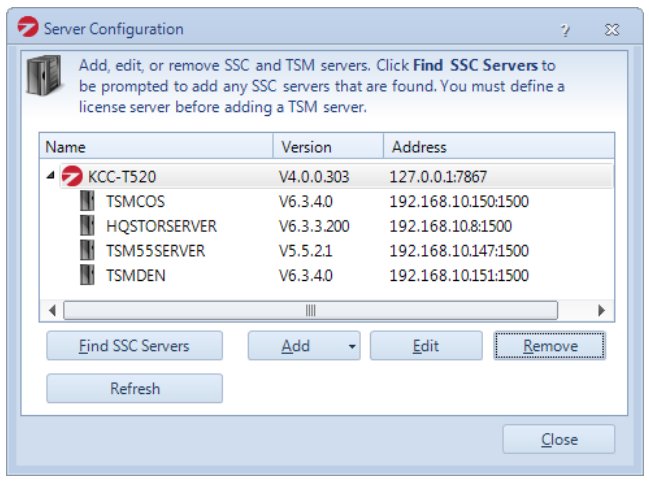649x485 pixels.
Task: Click the TSMDEN server icon
Action: pyautogui.click(x=87, y=275)
